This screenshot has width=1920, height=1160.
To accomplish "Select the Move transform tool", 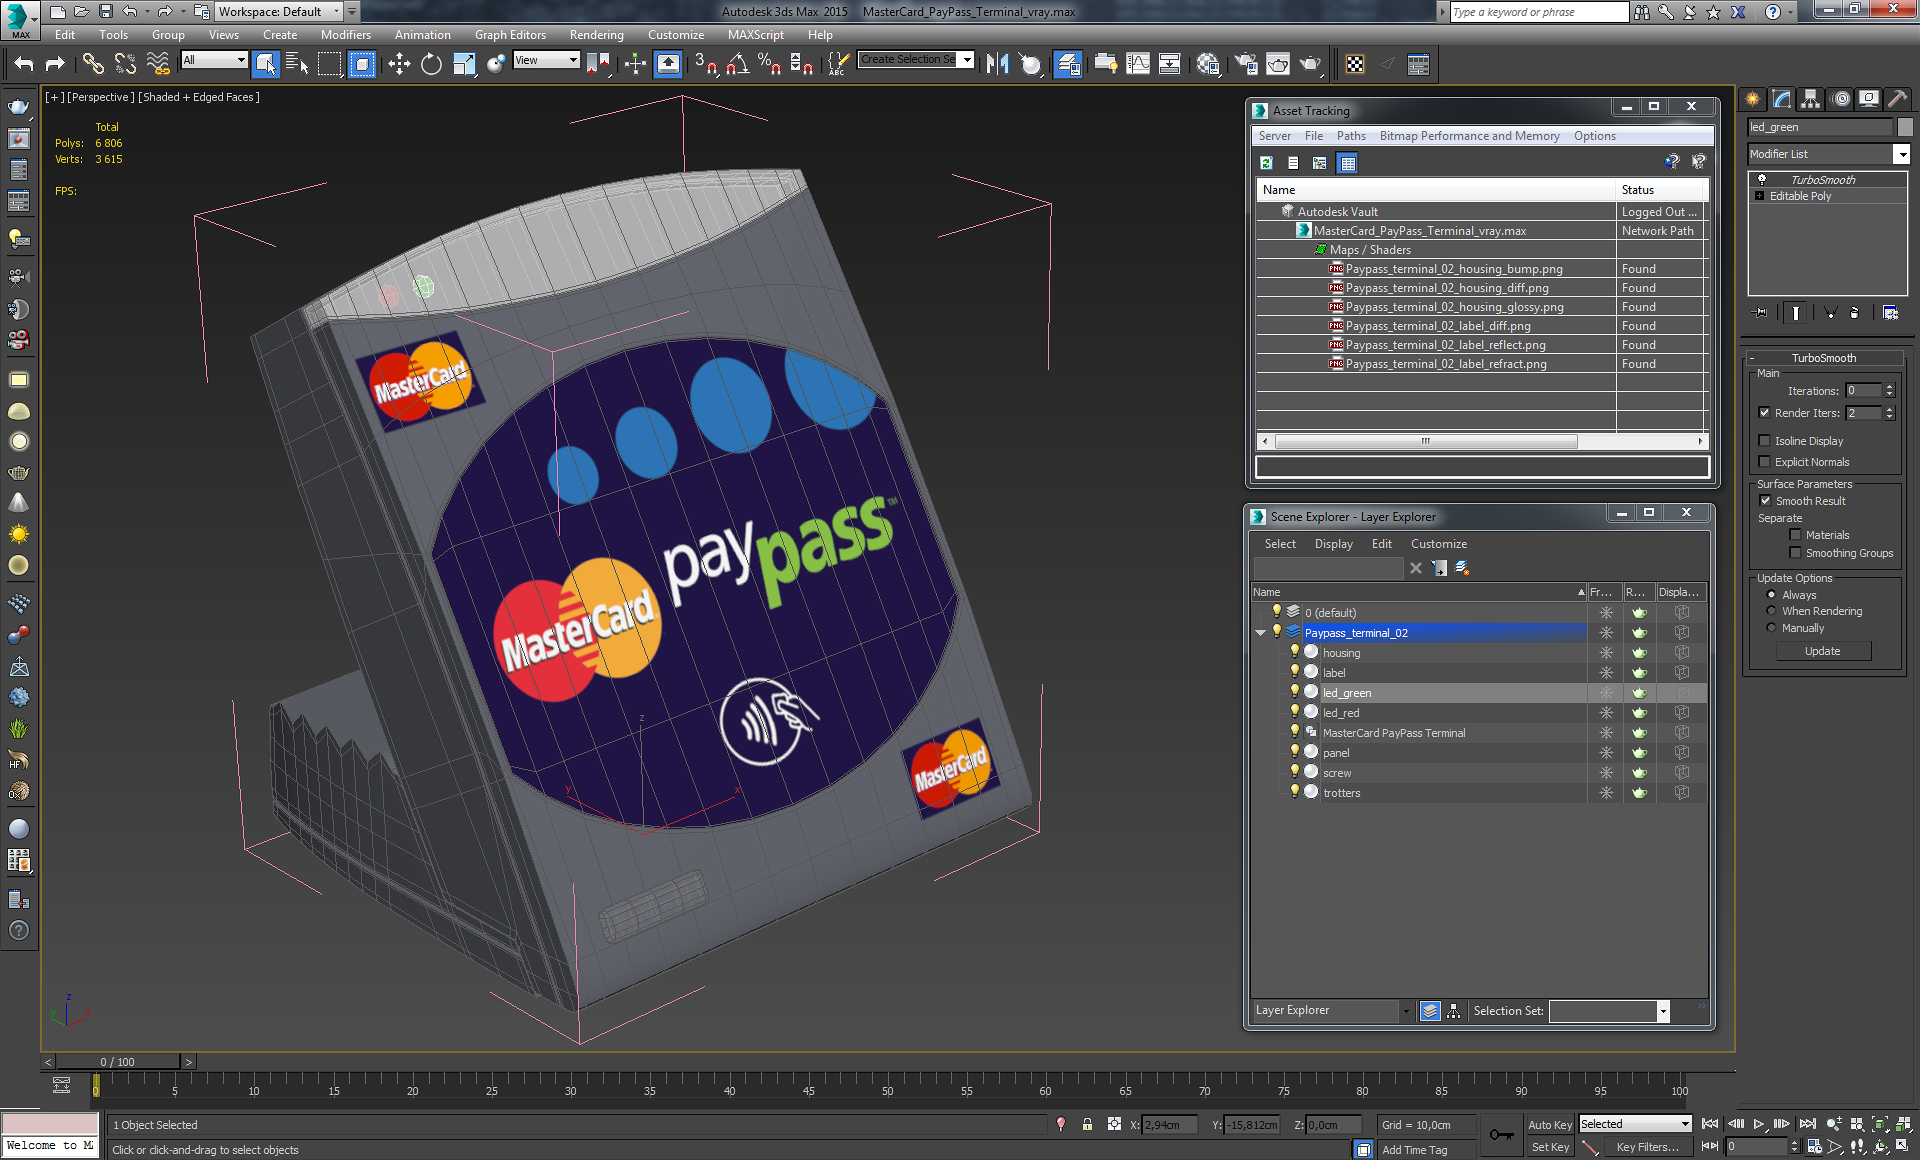I will pos(399,64).
